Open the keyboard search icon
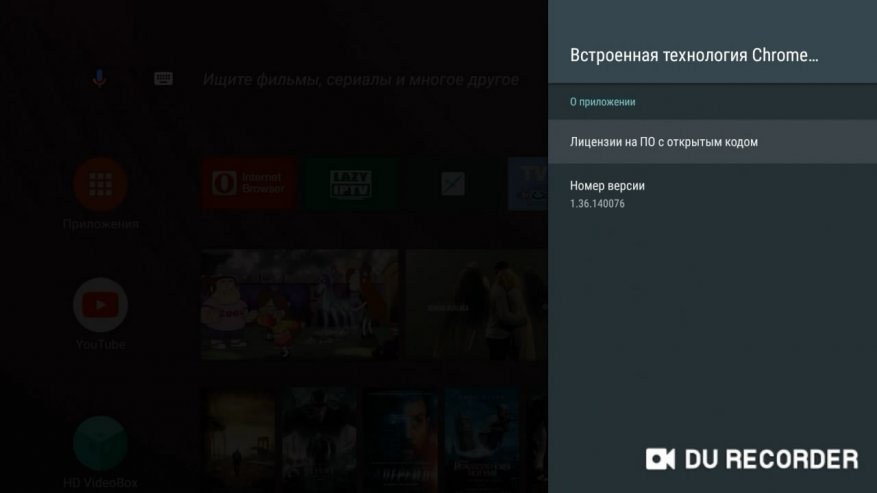Screen dimensions: 877x493 [x=163, y=78]
